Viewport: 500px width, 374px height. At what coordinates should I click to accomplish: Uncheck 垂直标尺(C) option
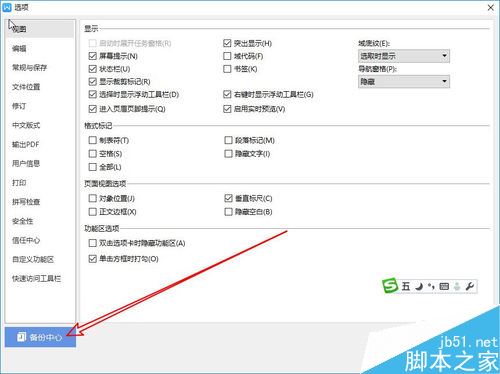(x=228, y=198)
